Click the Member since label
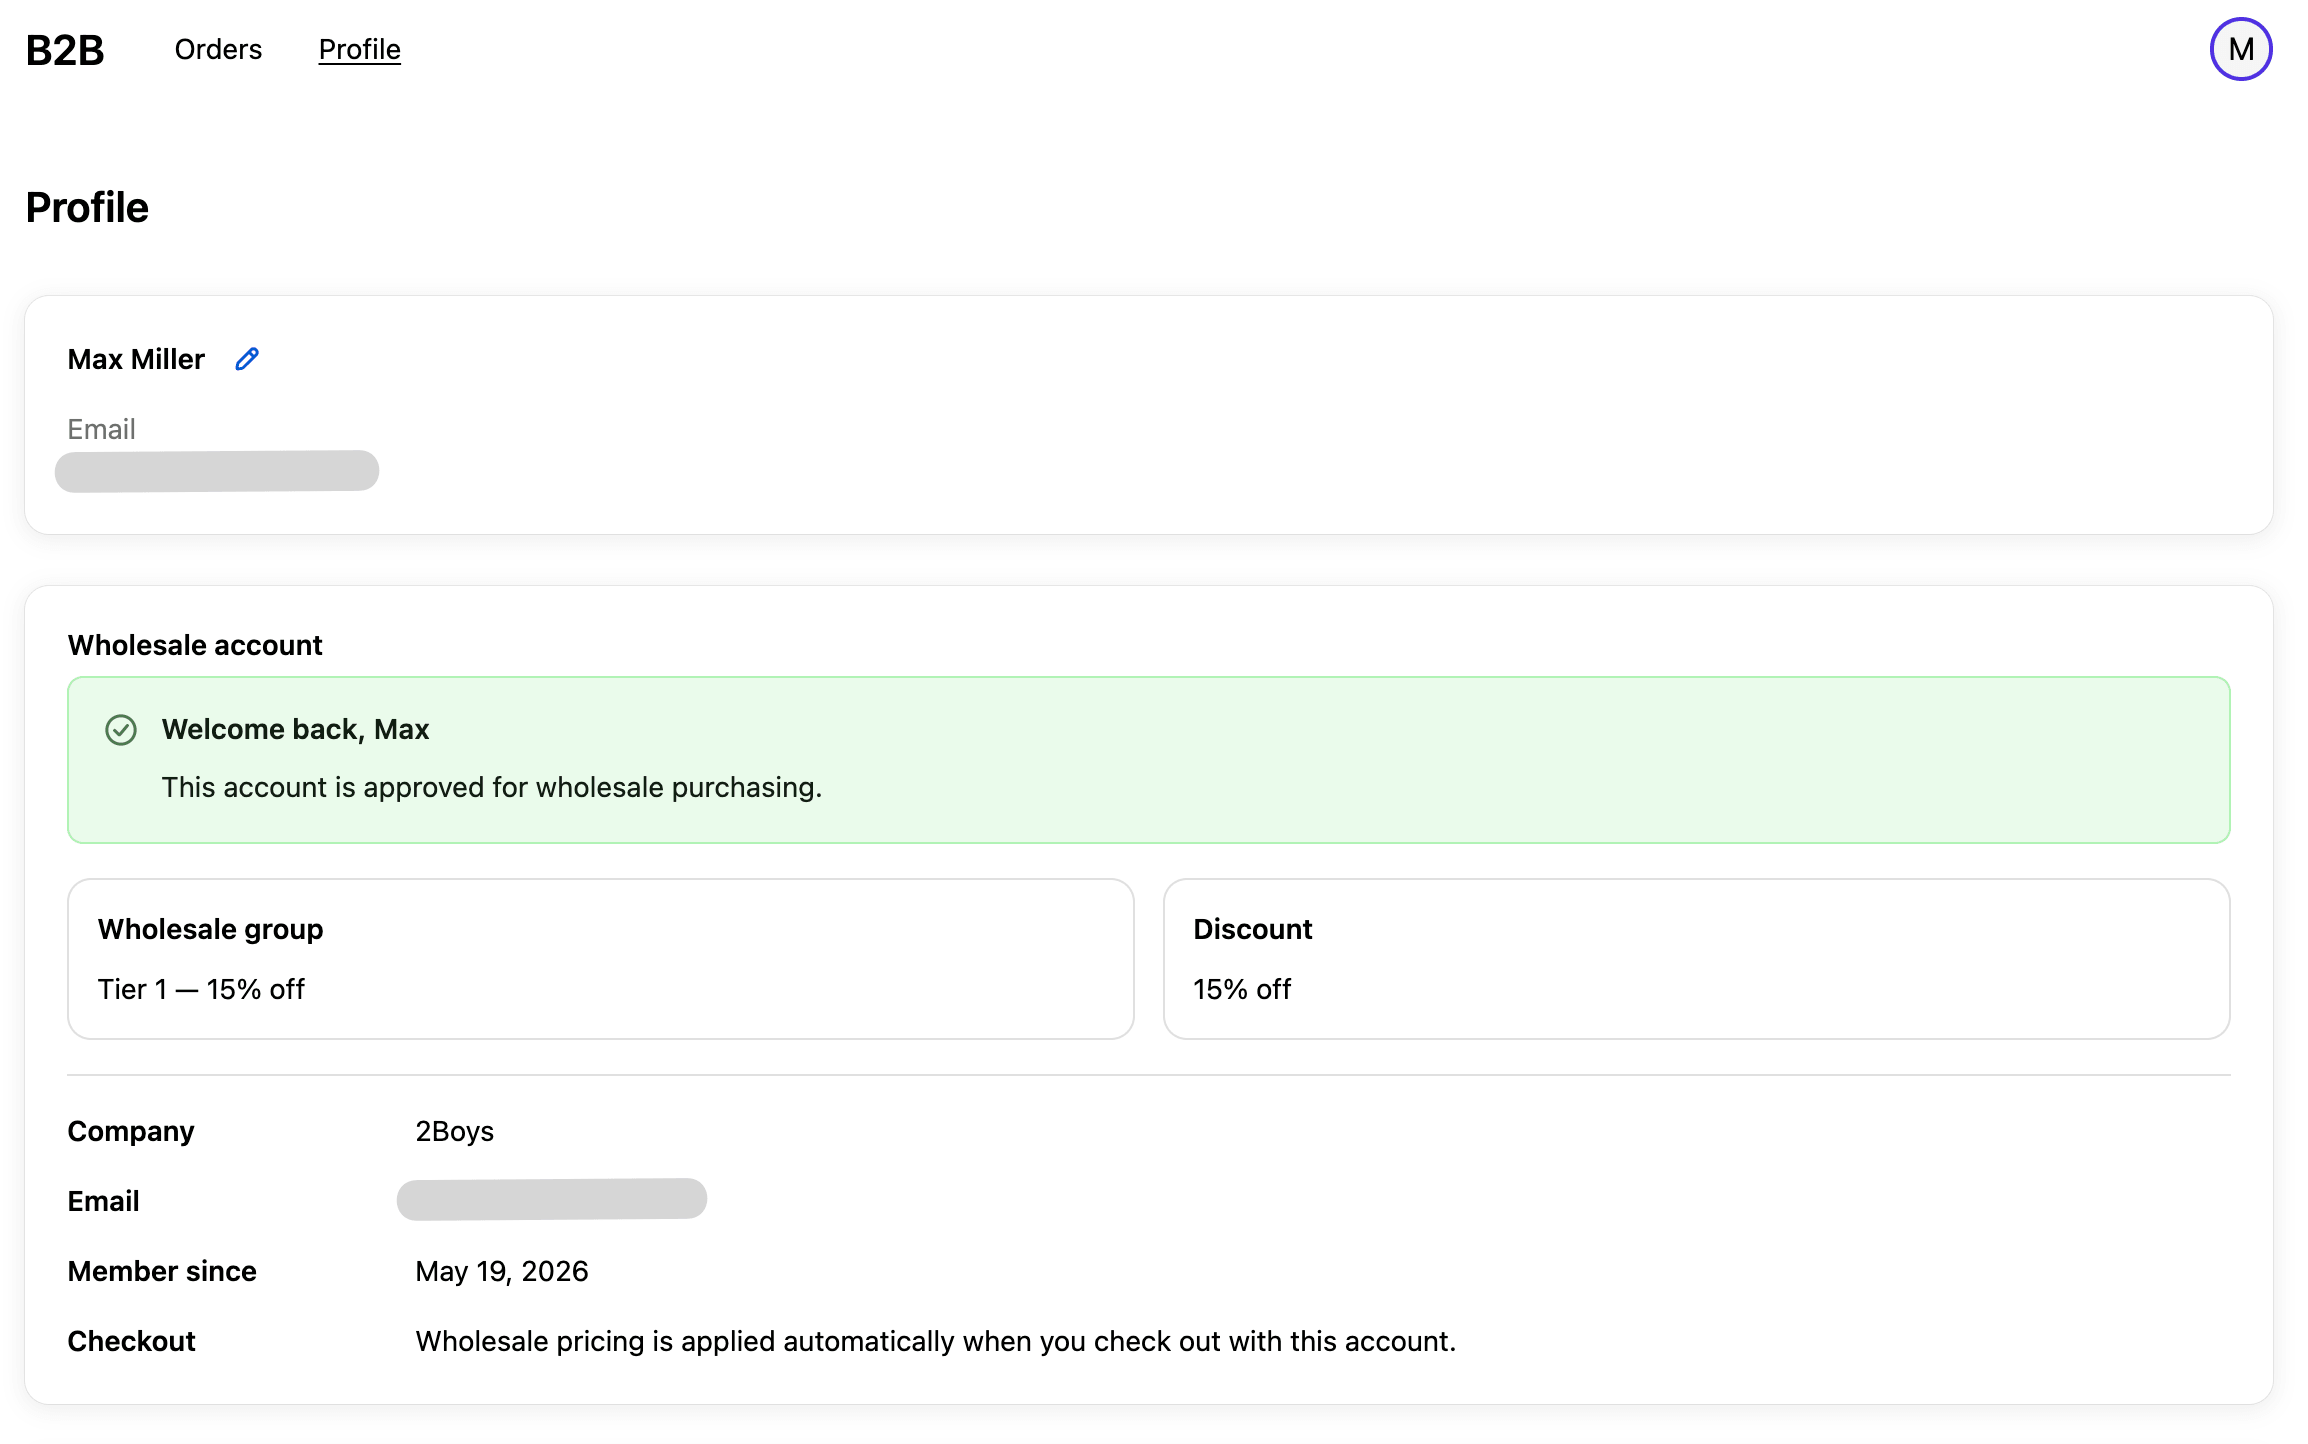The width and height of the screenshot is (2308, 1444). coord(162,1271)
